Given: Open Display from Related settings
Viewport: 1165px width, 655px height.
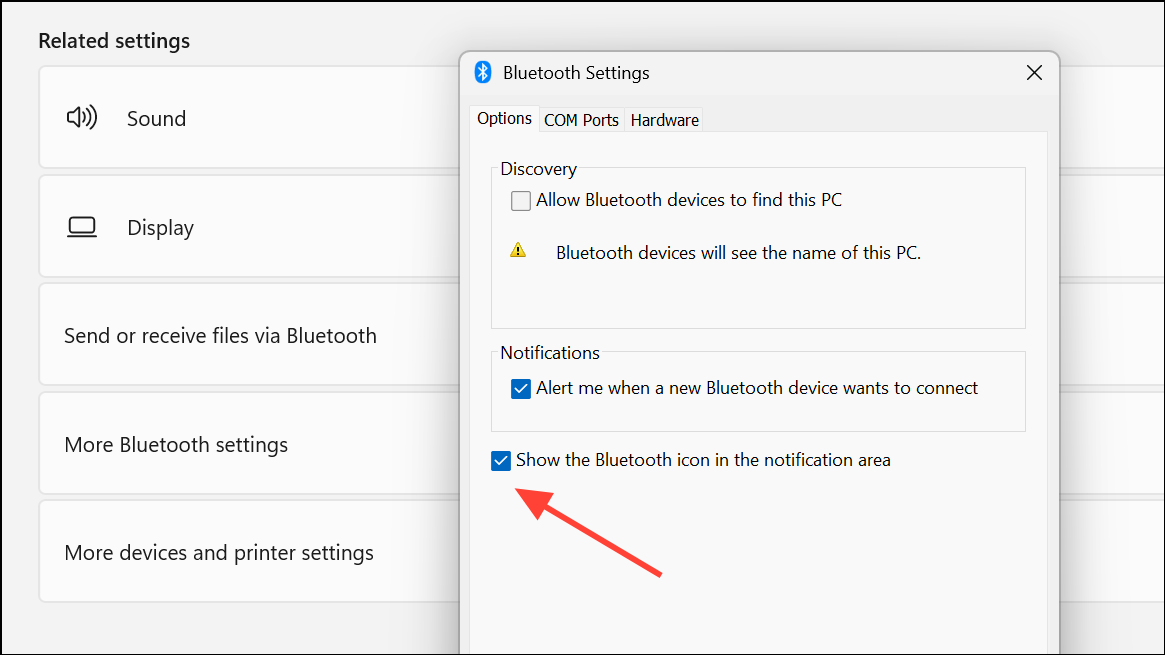Looking at the screenshot, I should 160,226.
